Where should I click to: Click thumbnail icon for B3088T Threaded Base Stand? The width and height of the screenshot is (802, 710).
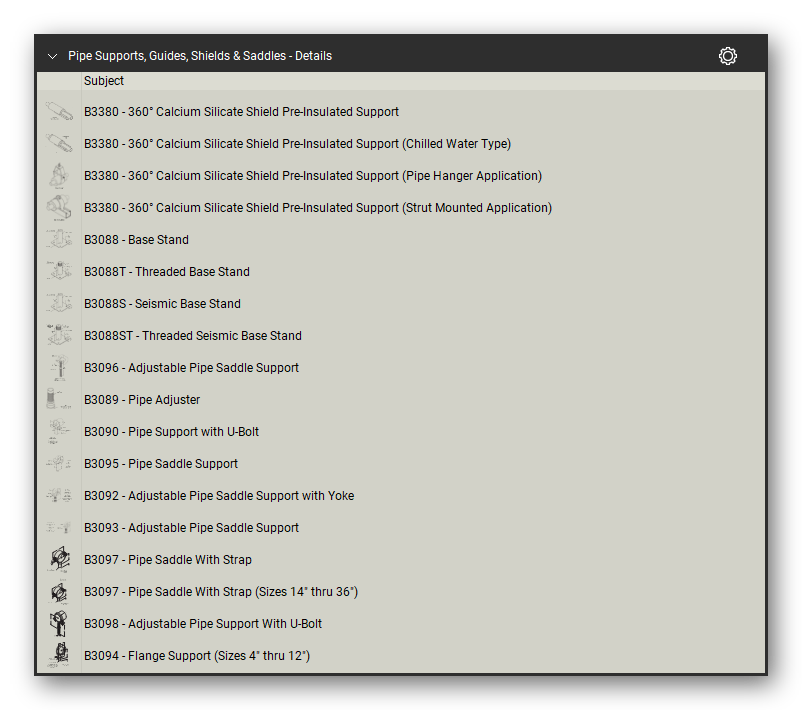[59, 272]
